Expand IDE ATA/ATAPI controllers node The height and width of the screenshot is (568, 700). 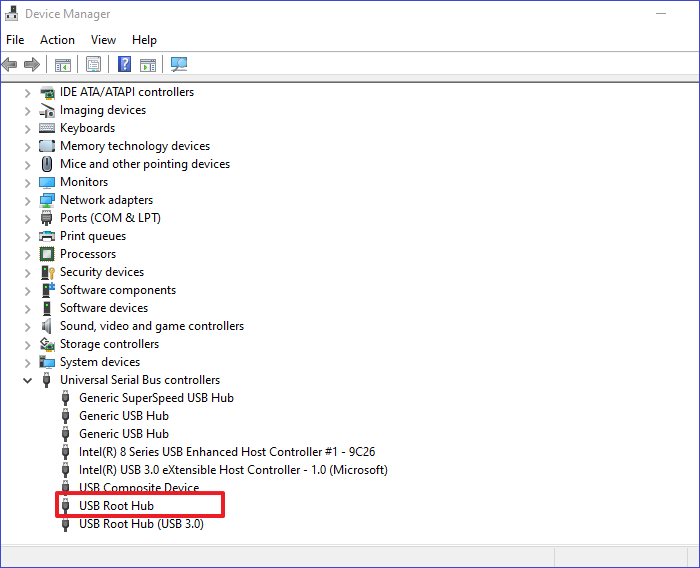point(28,93)
